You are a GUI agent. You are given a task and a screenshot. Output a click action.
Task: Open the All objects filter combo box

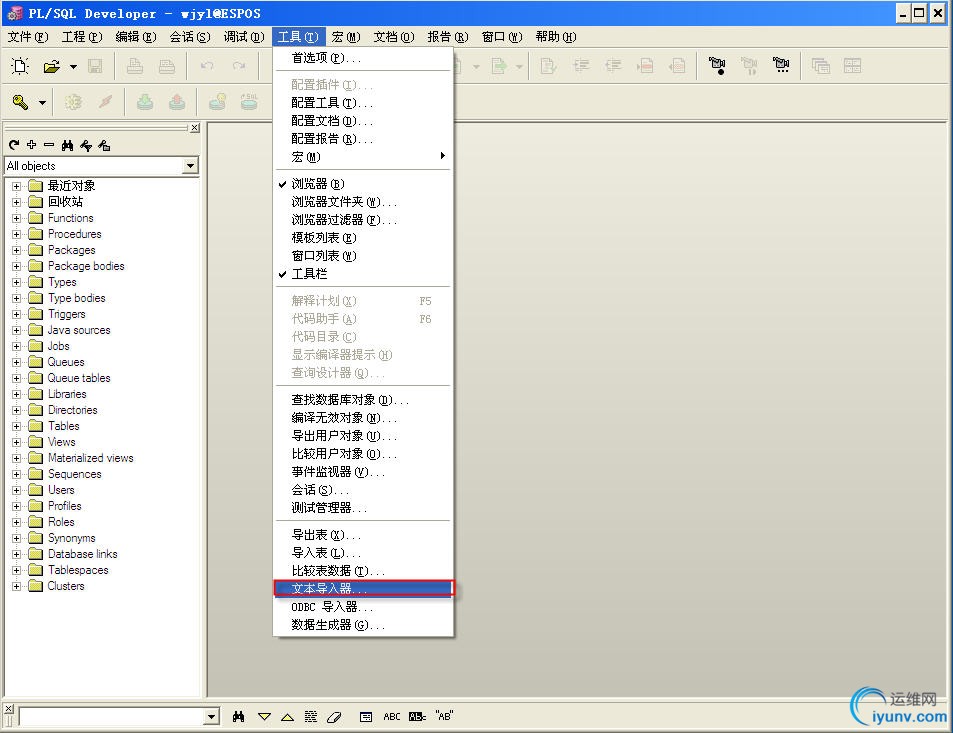[191, 165]
